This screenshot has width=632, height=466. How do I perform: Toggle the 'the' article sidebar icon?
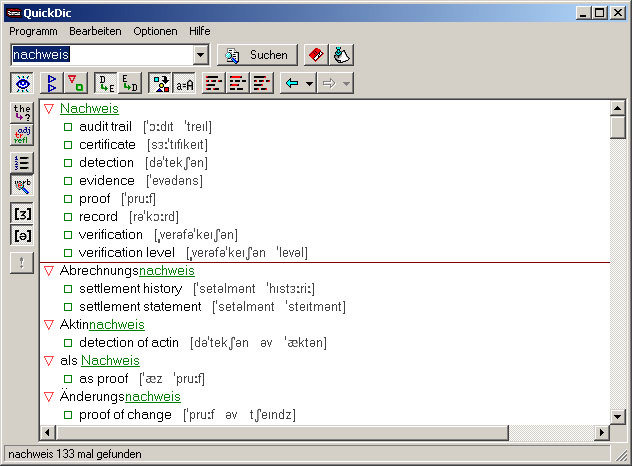click(22, 112)
